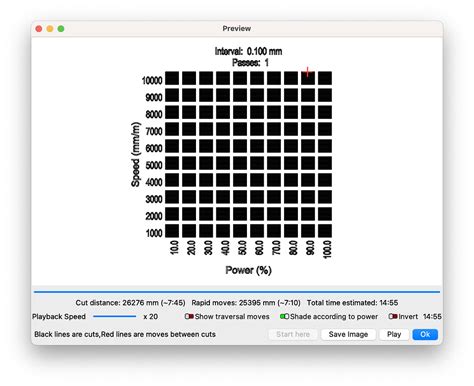Click the preview progress timeline bar
Image resolution: width=474 pixels, height=386 pixels.
(237, 292)
